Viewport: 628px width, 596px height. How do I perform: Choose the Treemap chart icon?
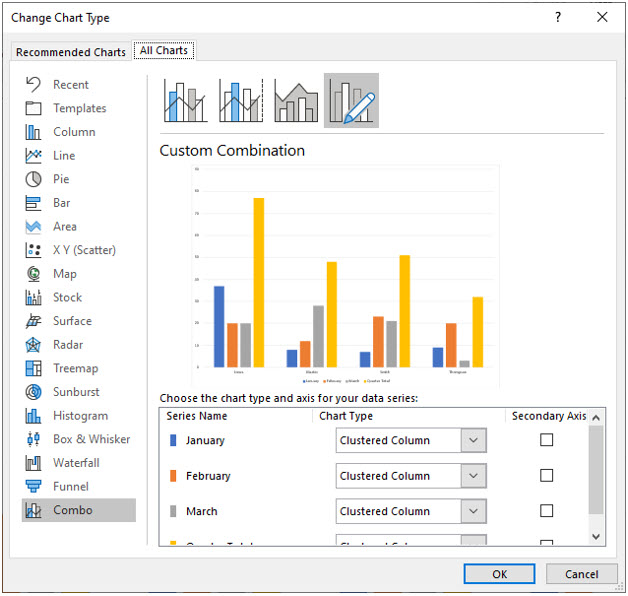pyautogui.click(x=33, y=368)
